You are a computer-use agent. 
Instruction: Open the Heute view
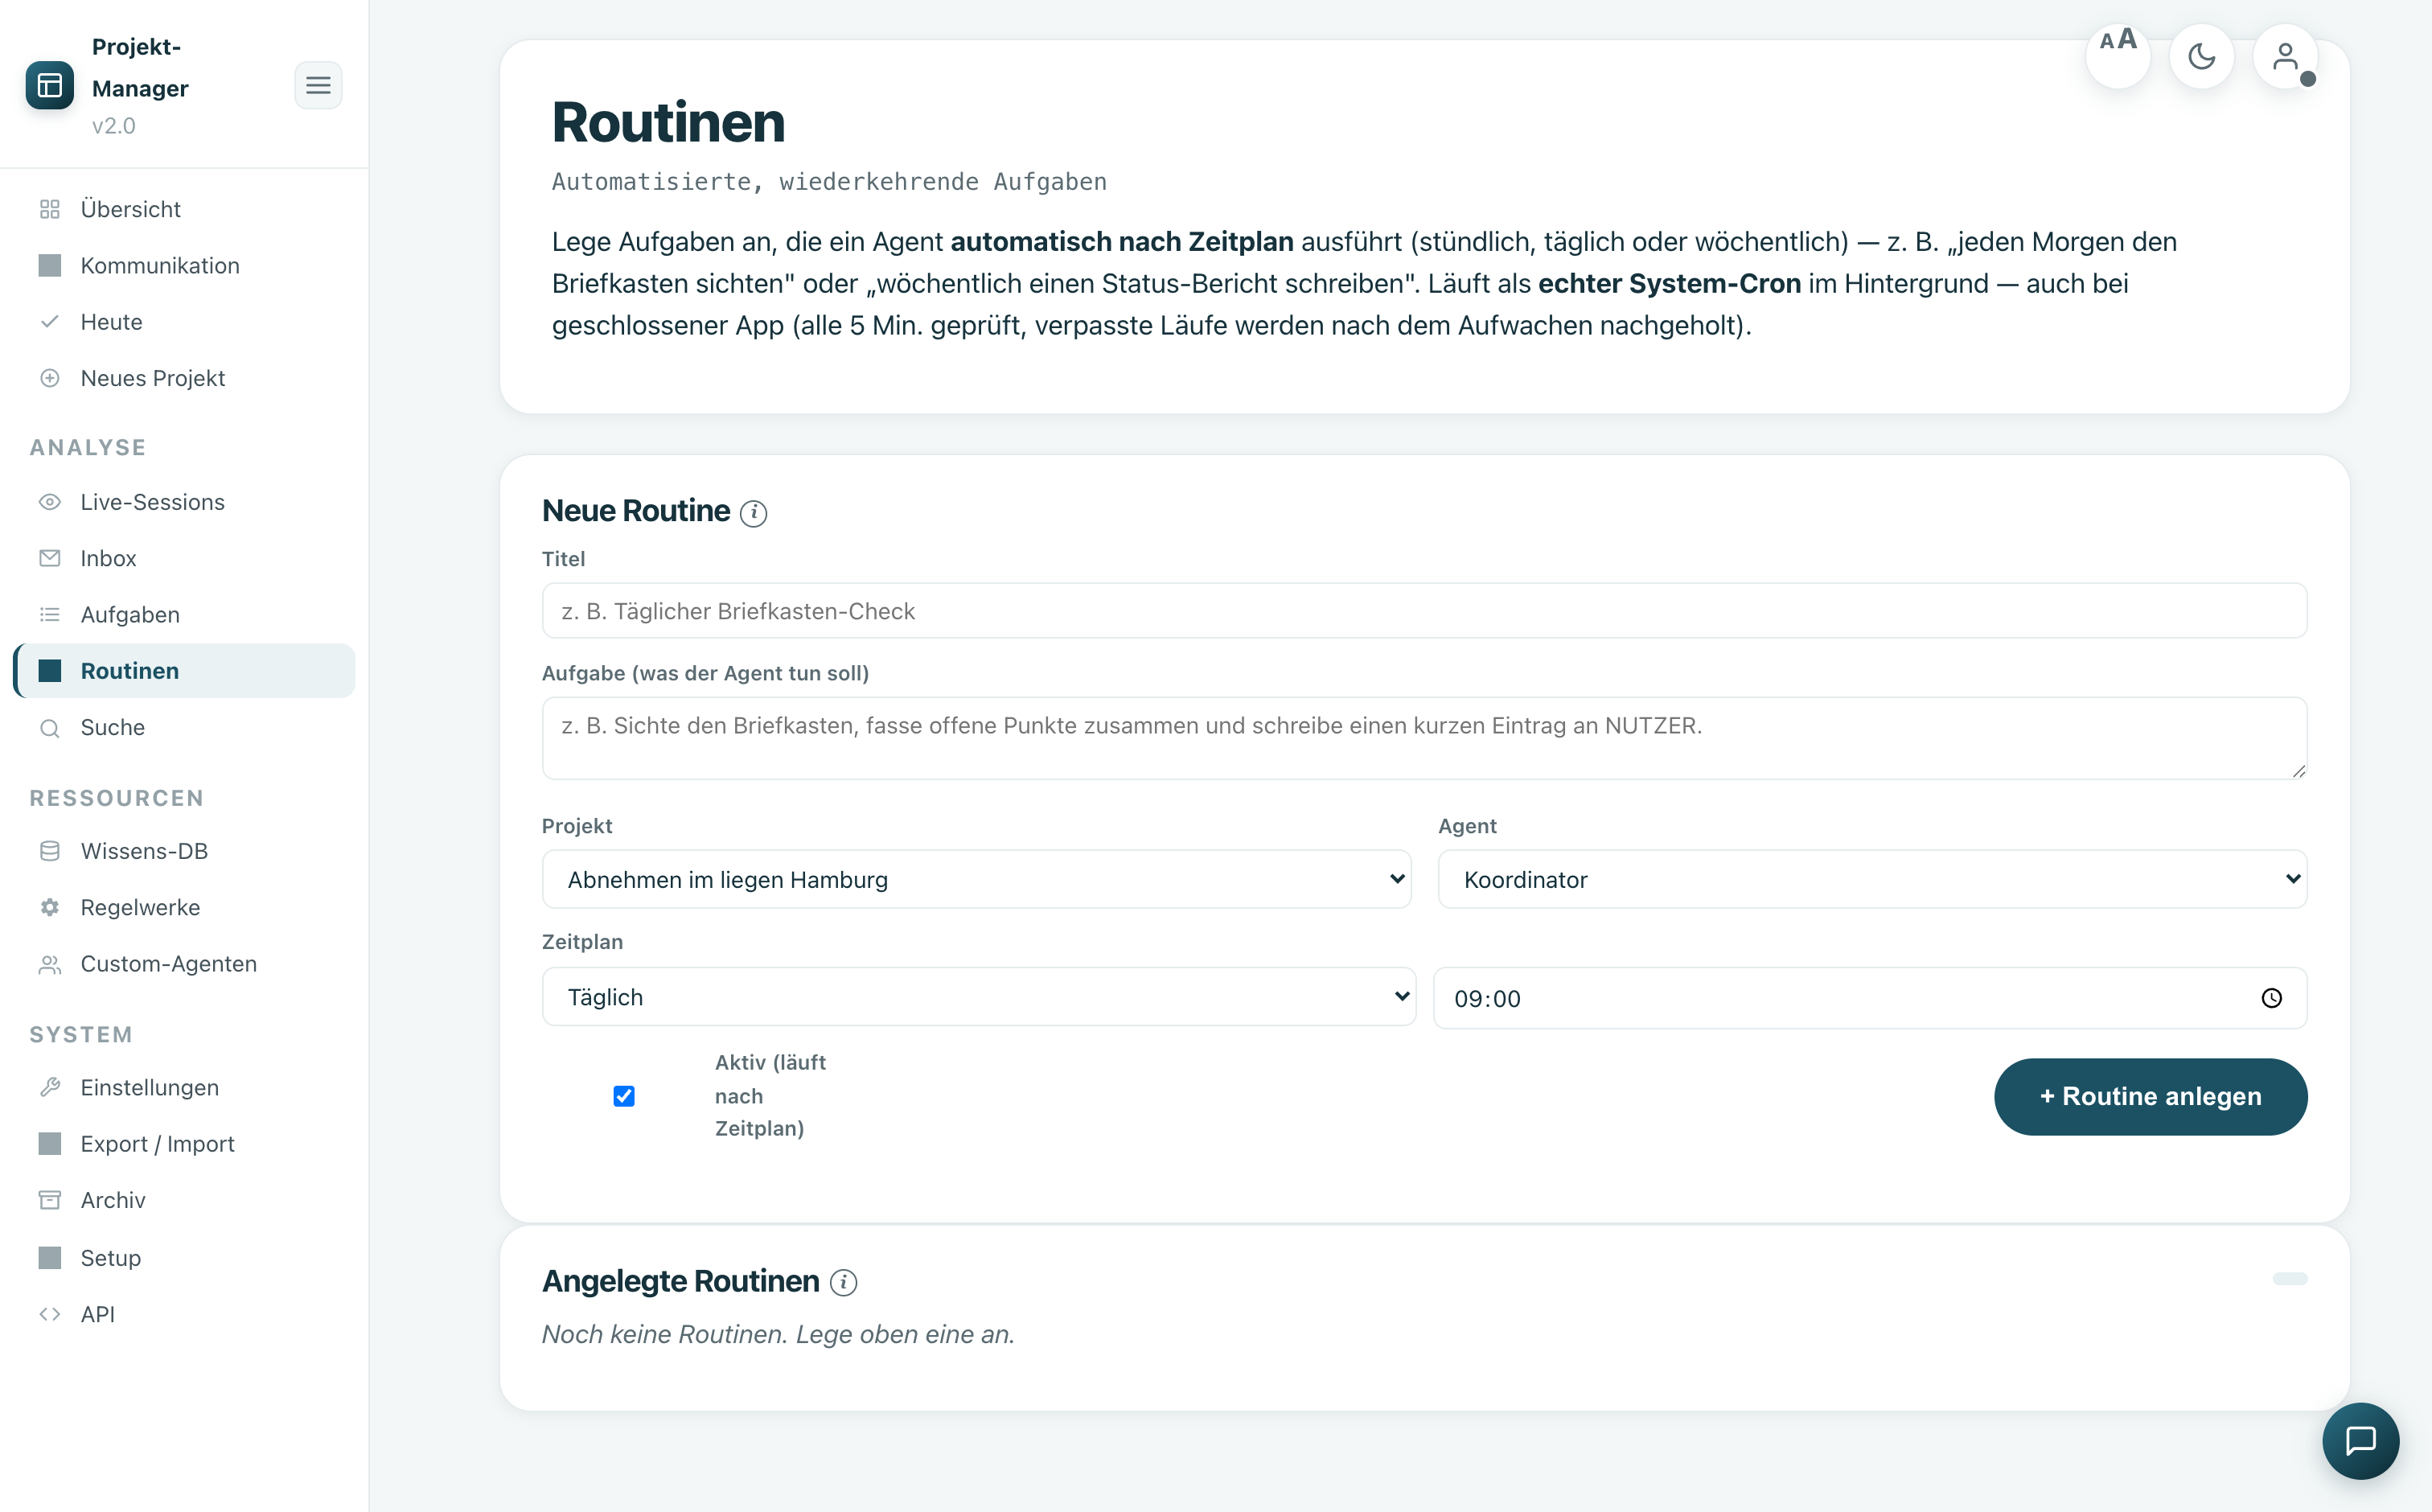tap(184, 322)
